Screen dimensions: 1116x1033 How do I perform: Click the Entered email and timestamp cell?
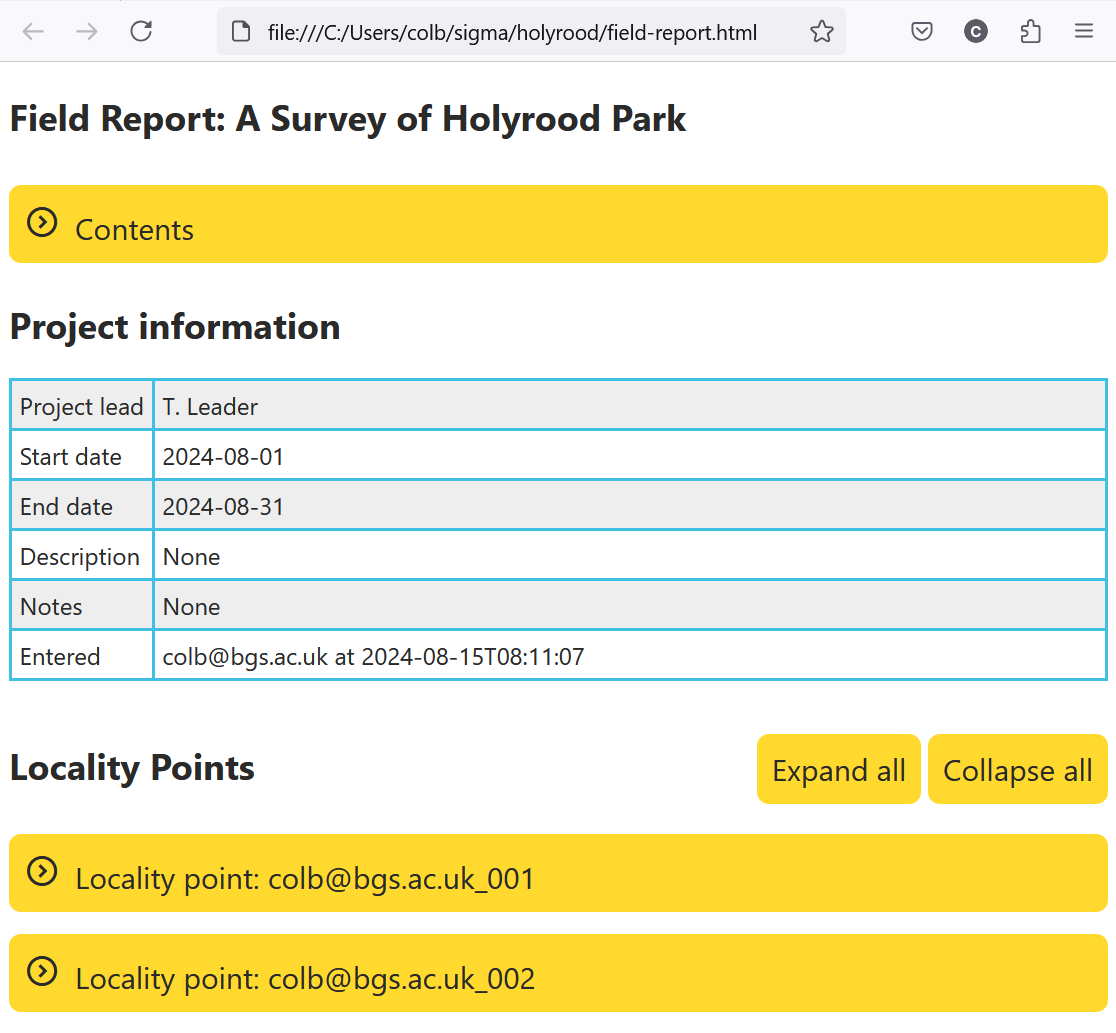coord(630,656)
